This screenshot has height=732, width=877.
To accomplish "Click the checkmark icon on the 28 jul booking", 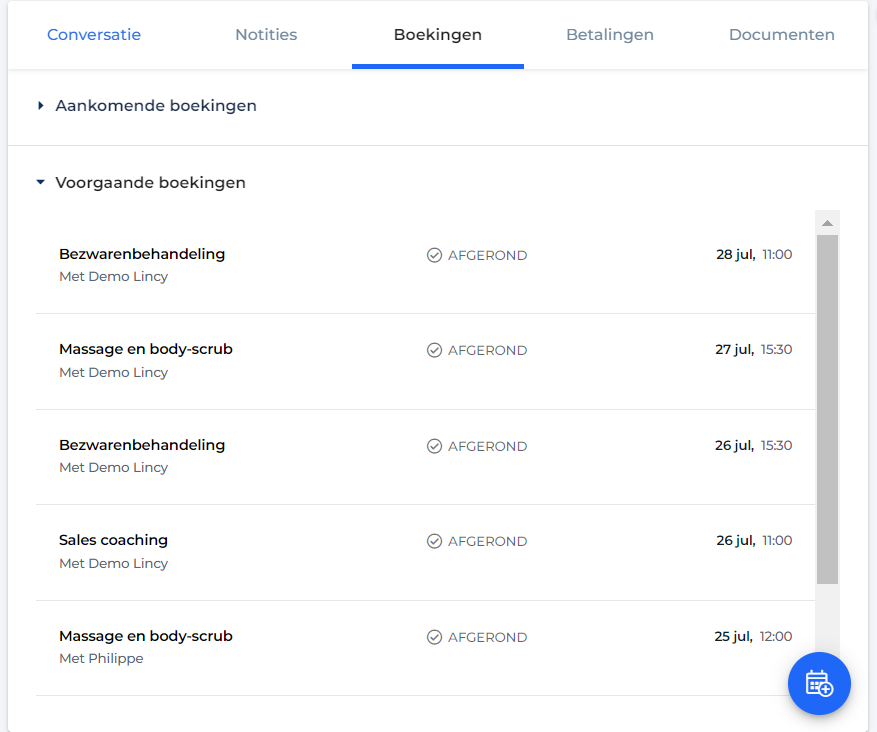I will point(435,255).
